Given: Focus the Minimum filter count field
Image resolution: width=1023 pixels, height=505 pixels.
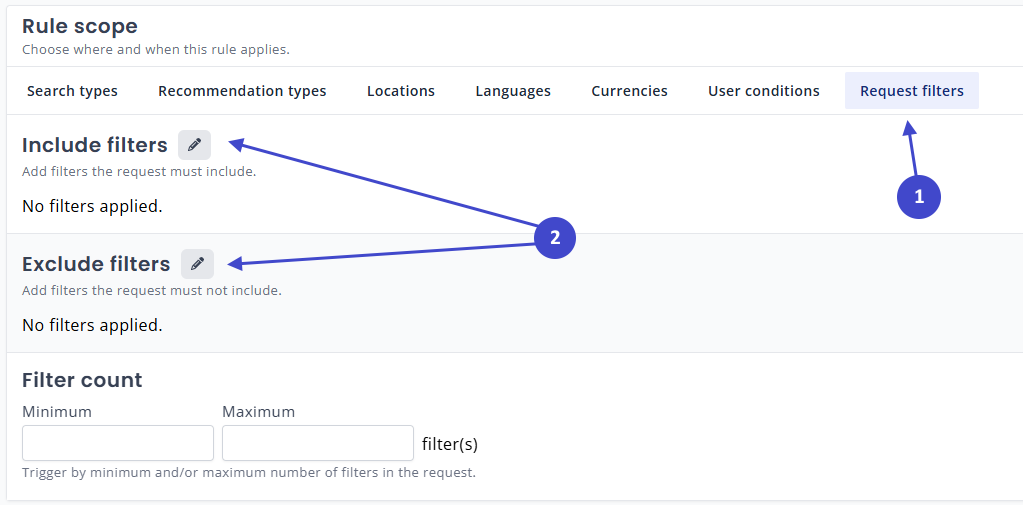Looking at the screenshot, I should coord(118,443).
